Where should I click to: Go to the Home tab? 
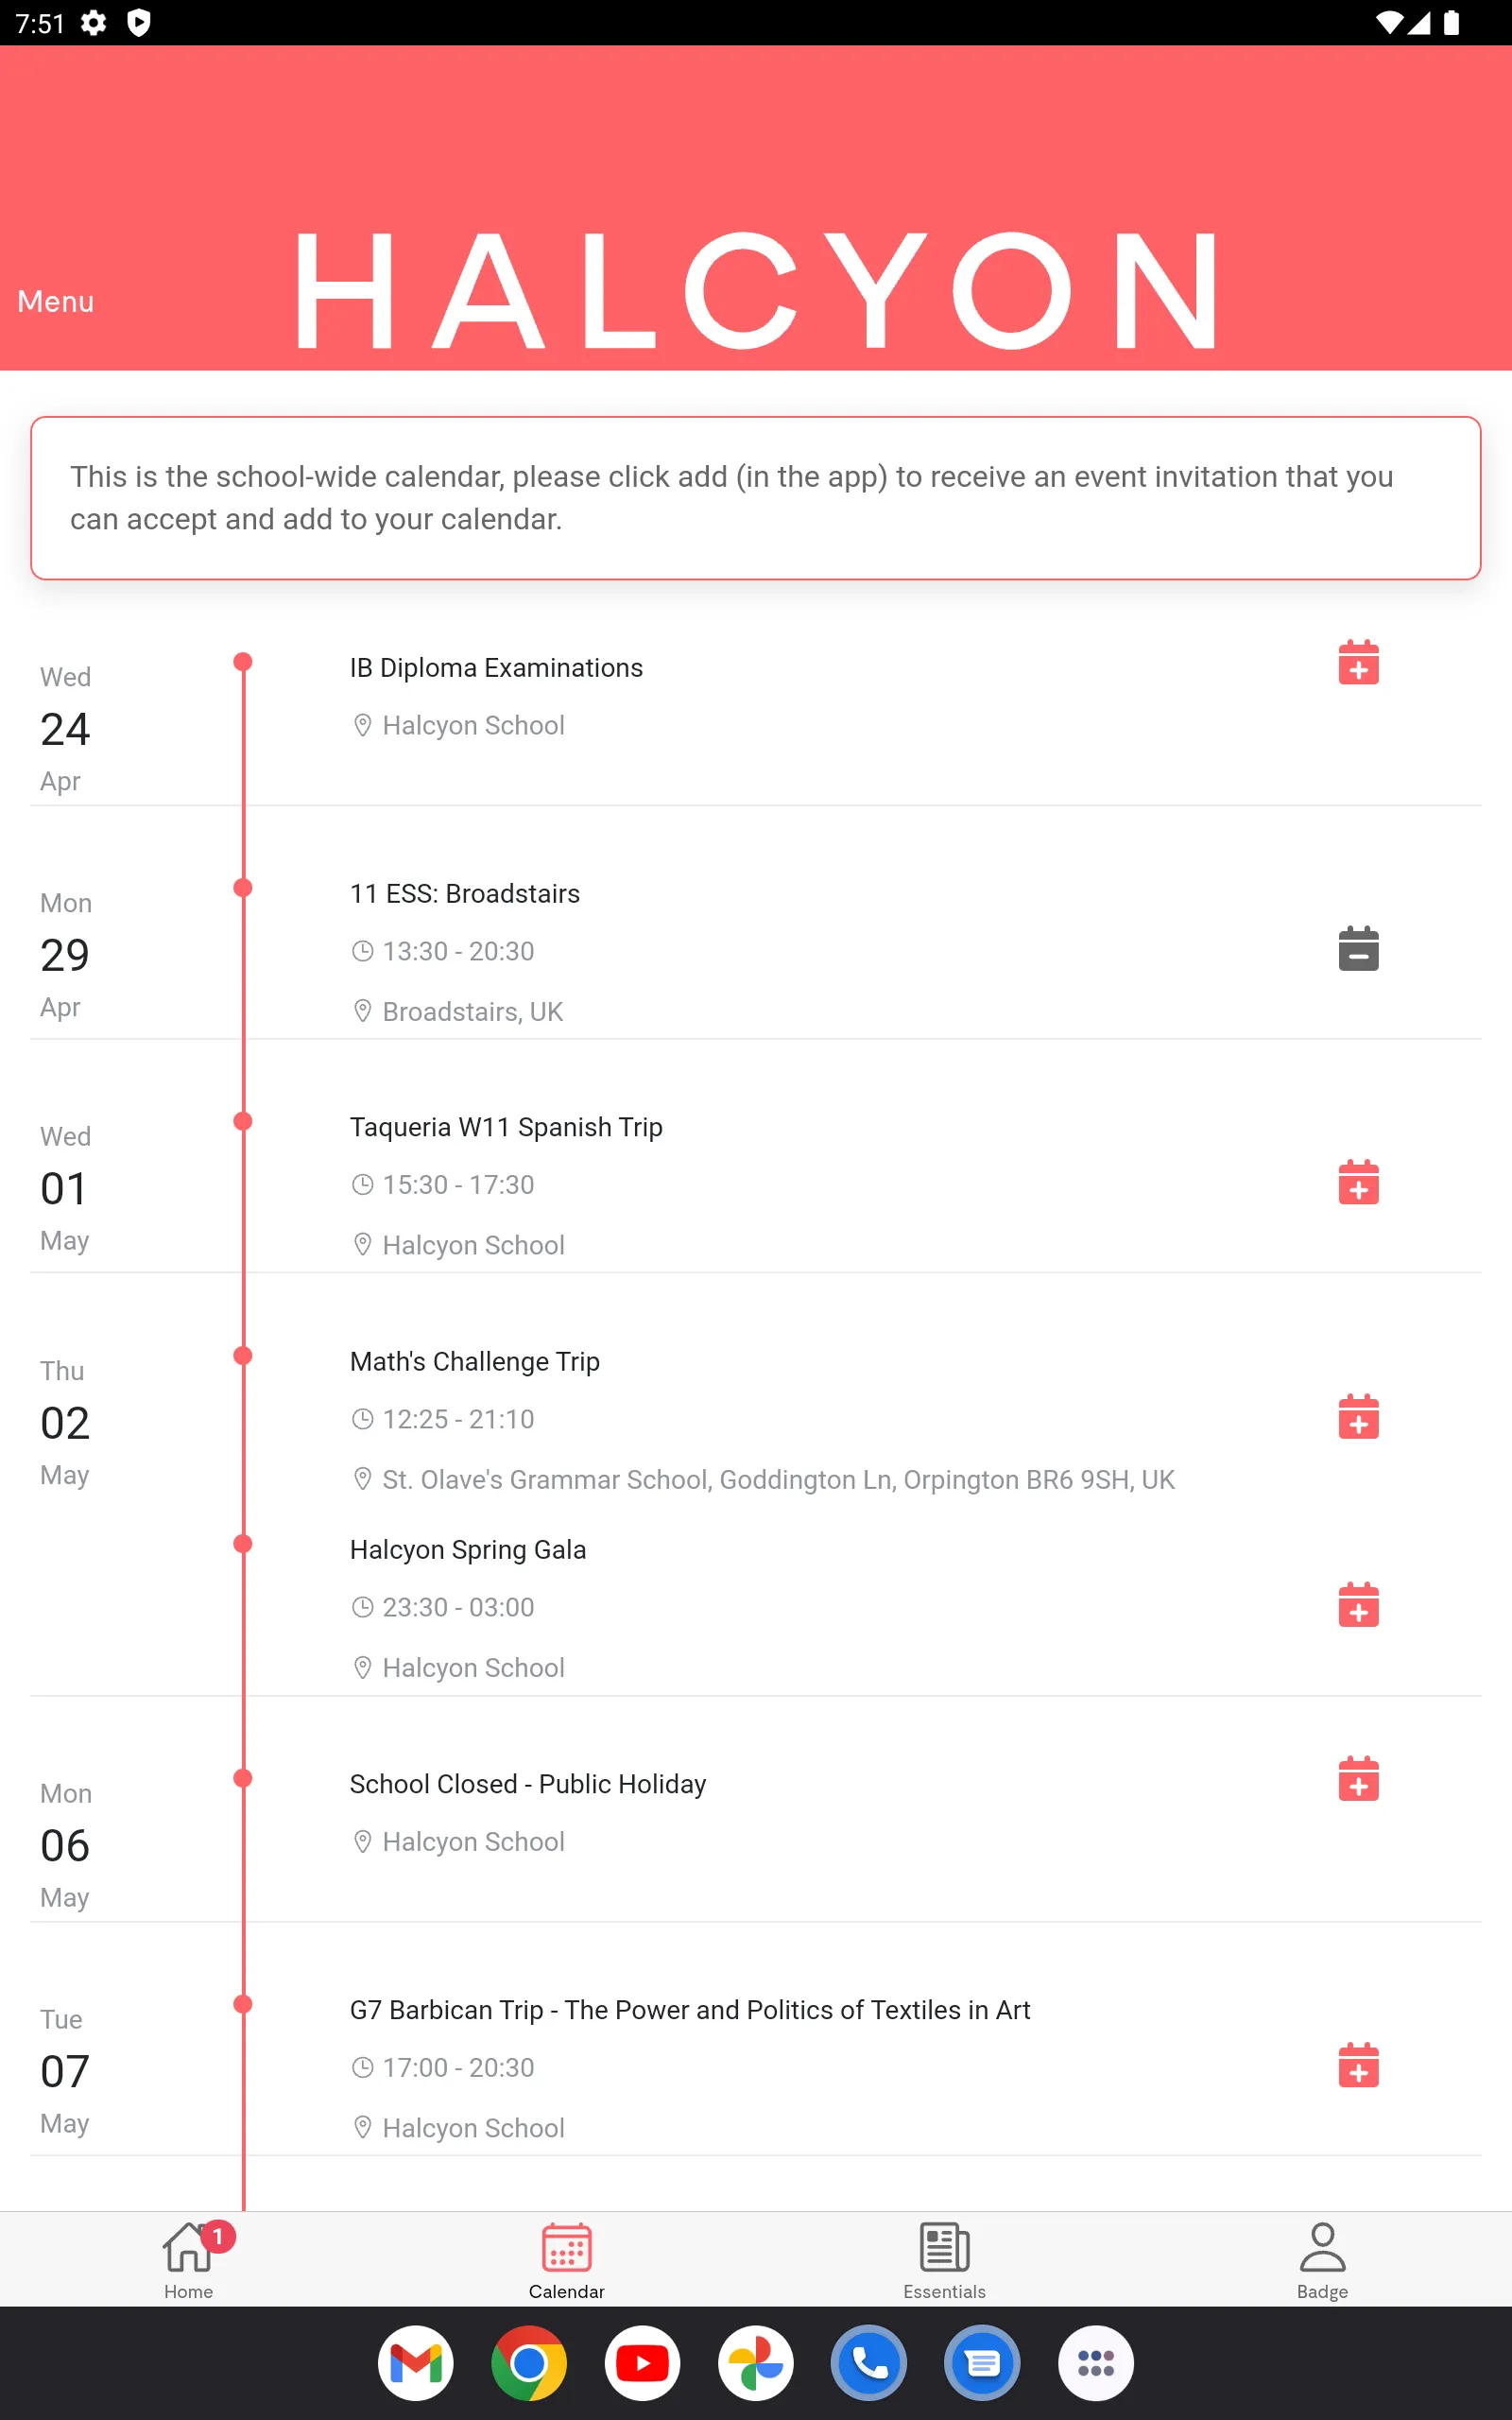tap(188, 2260)
